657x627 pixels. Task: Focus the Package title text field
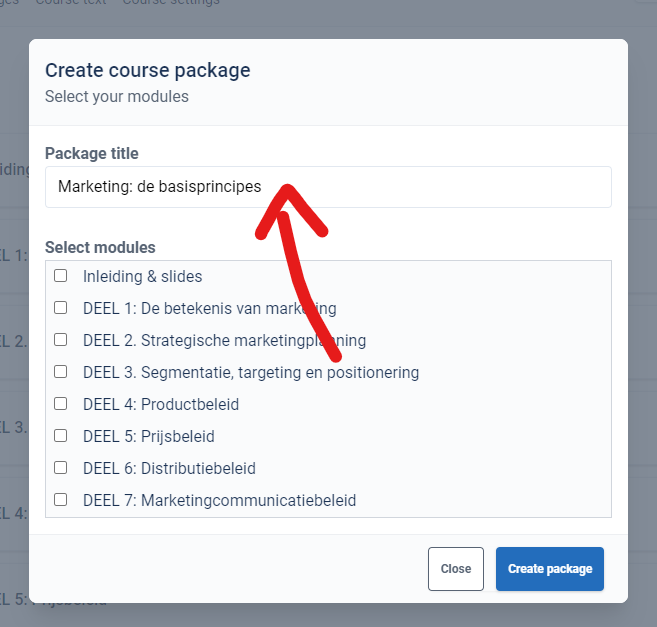pyautogui.click(x=328, y=187)
